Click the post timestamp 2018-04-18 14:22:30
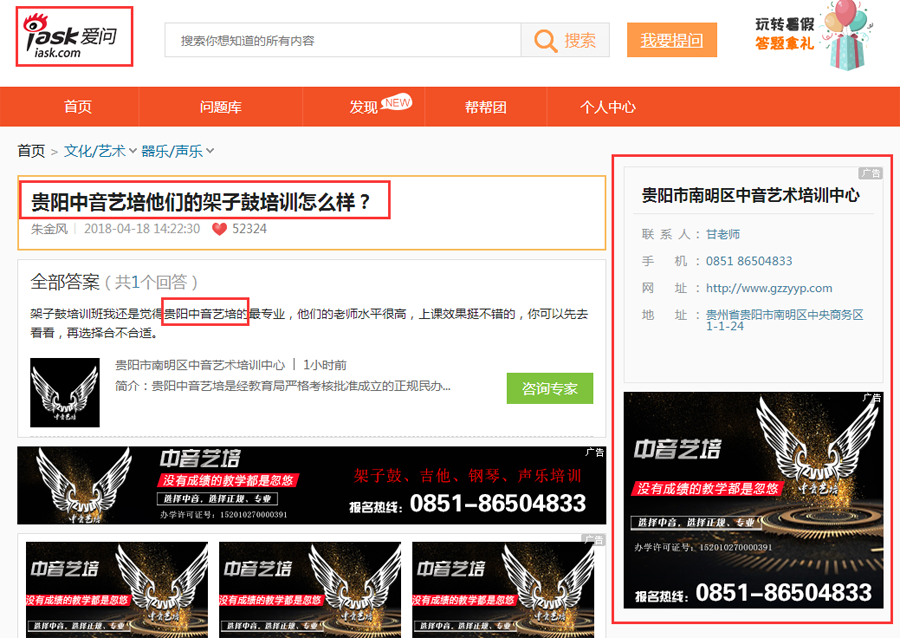Image resolution: width=900 pixels, height=638 pixels. point(142,229)
